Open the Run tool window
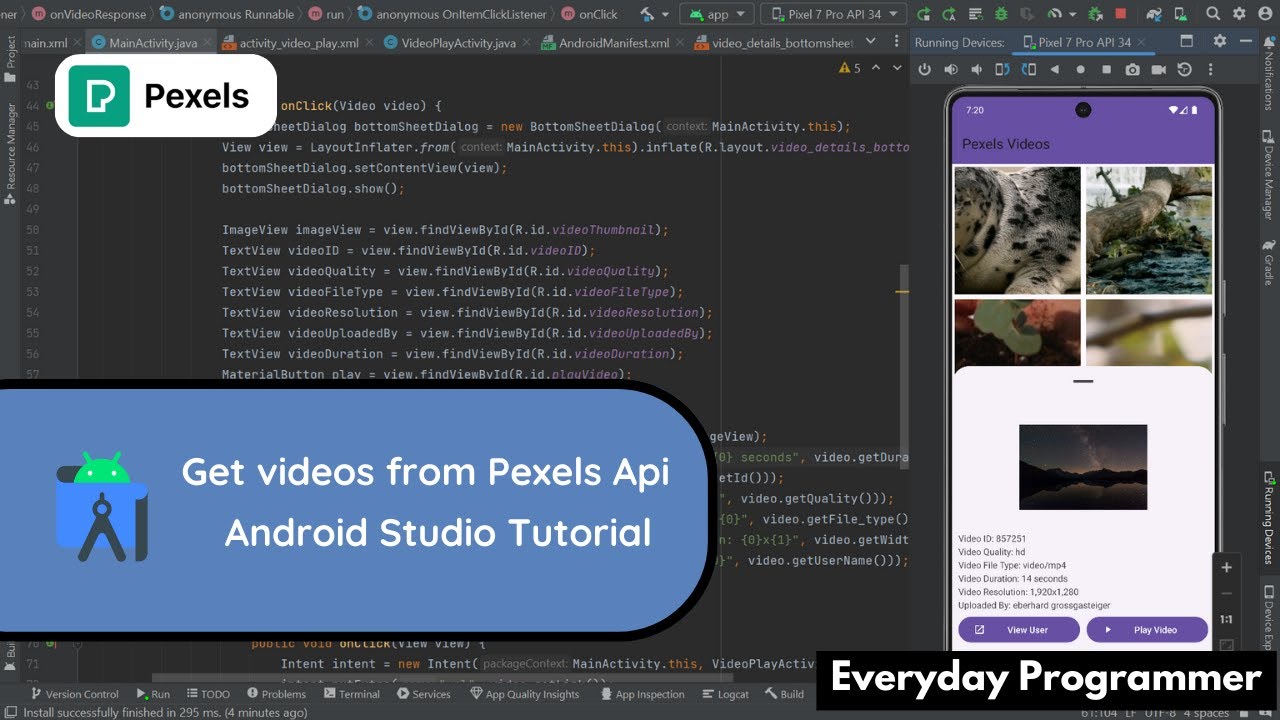 (x=152, y=694)
